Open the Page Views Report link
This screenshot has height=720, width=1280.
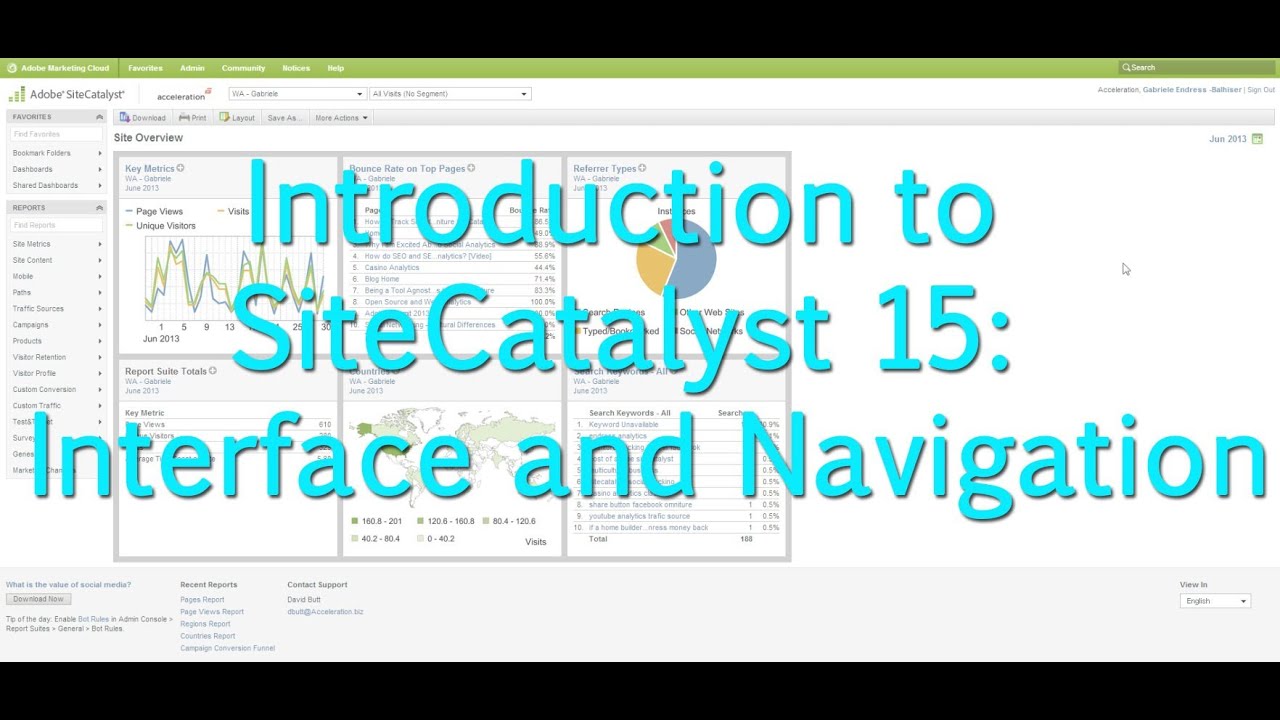point(212,612)
